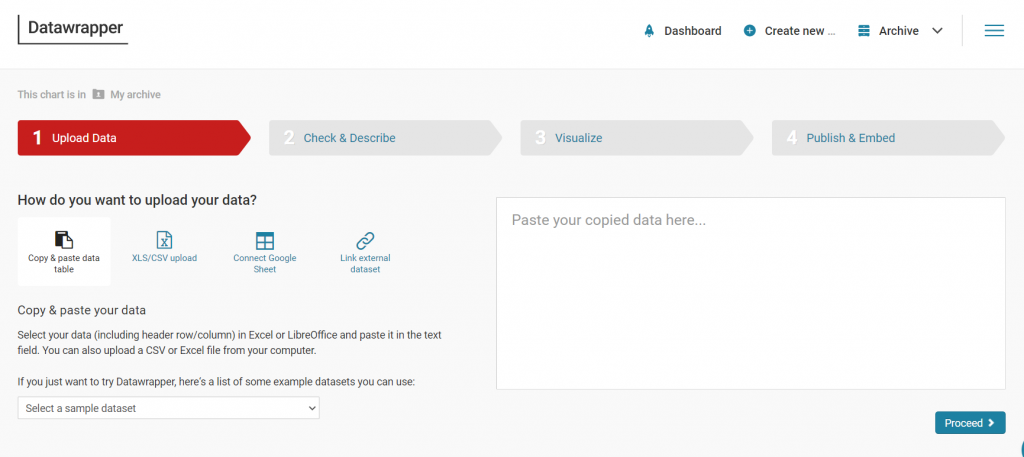1024x457 pixels.
Task: Select Copy & paste data table option
Action: pos(64,251)
